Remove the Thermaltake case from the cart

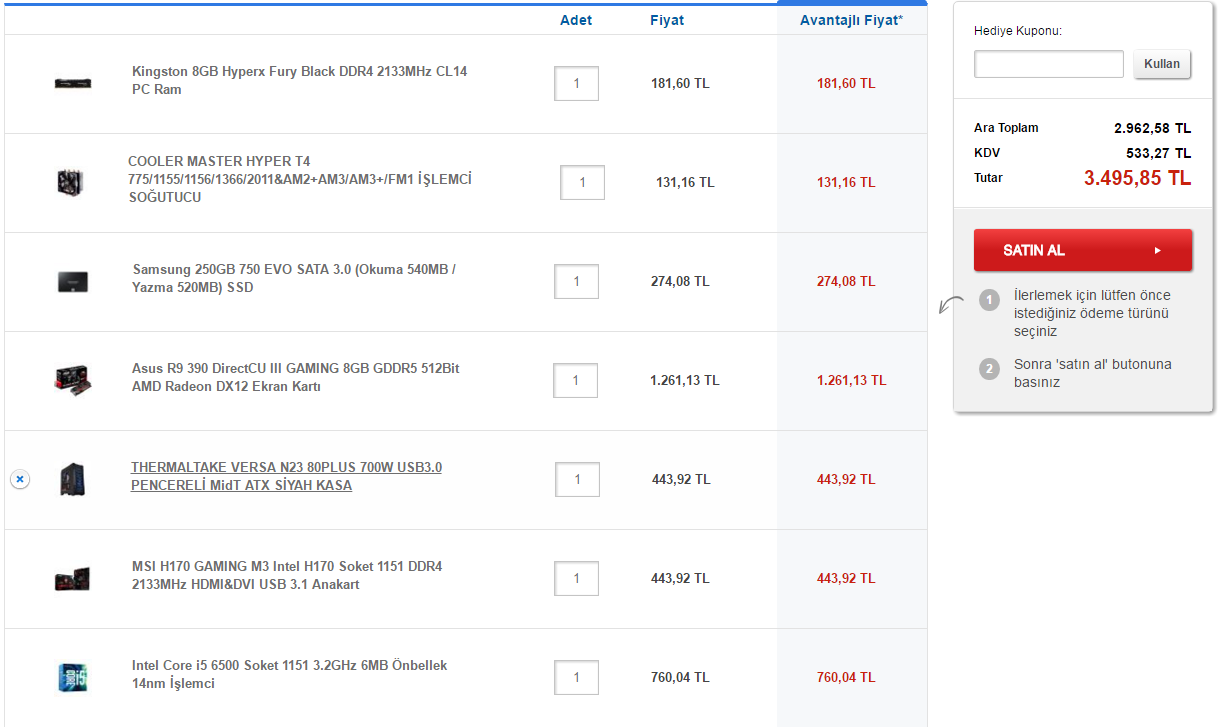[x=20, y=479]
